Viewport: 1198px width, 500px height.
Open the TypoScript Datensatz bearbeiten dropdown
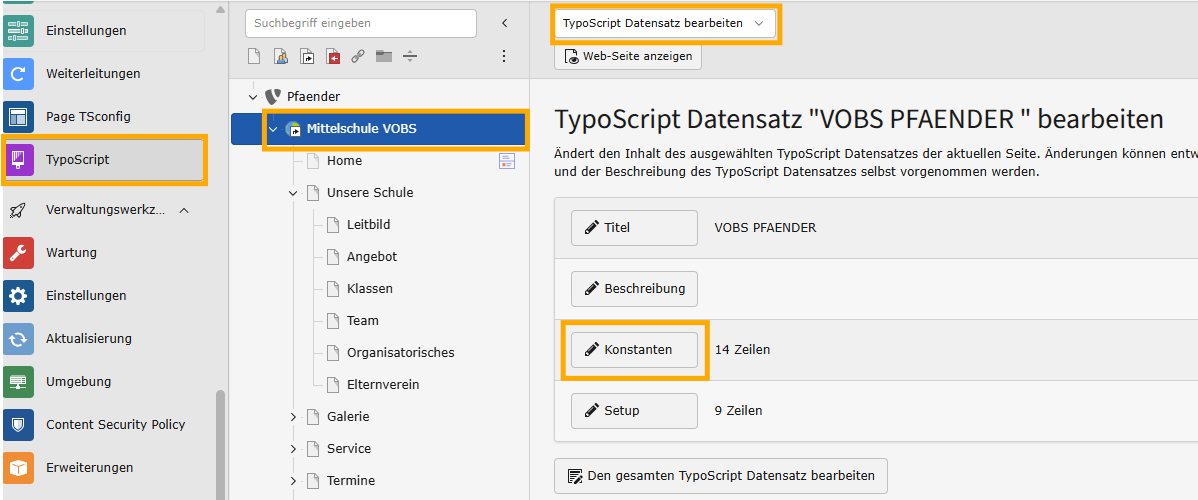[664, 23]
